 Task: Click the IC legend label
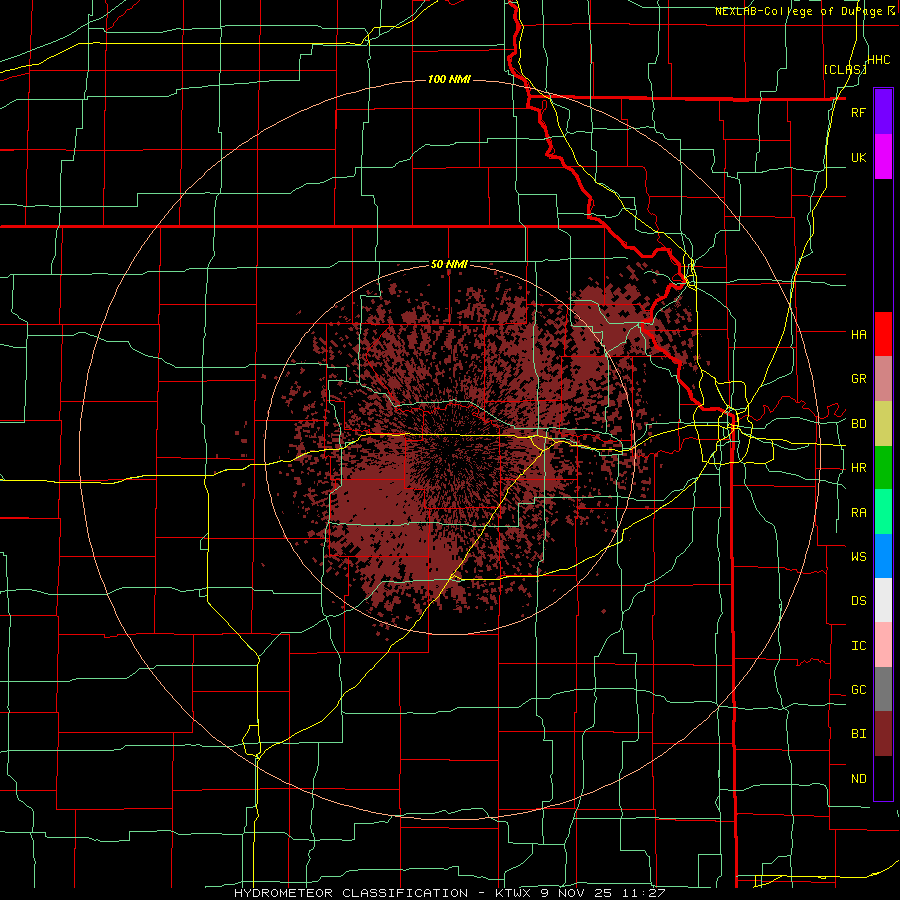(x=858, y=646)
